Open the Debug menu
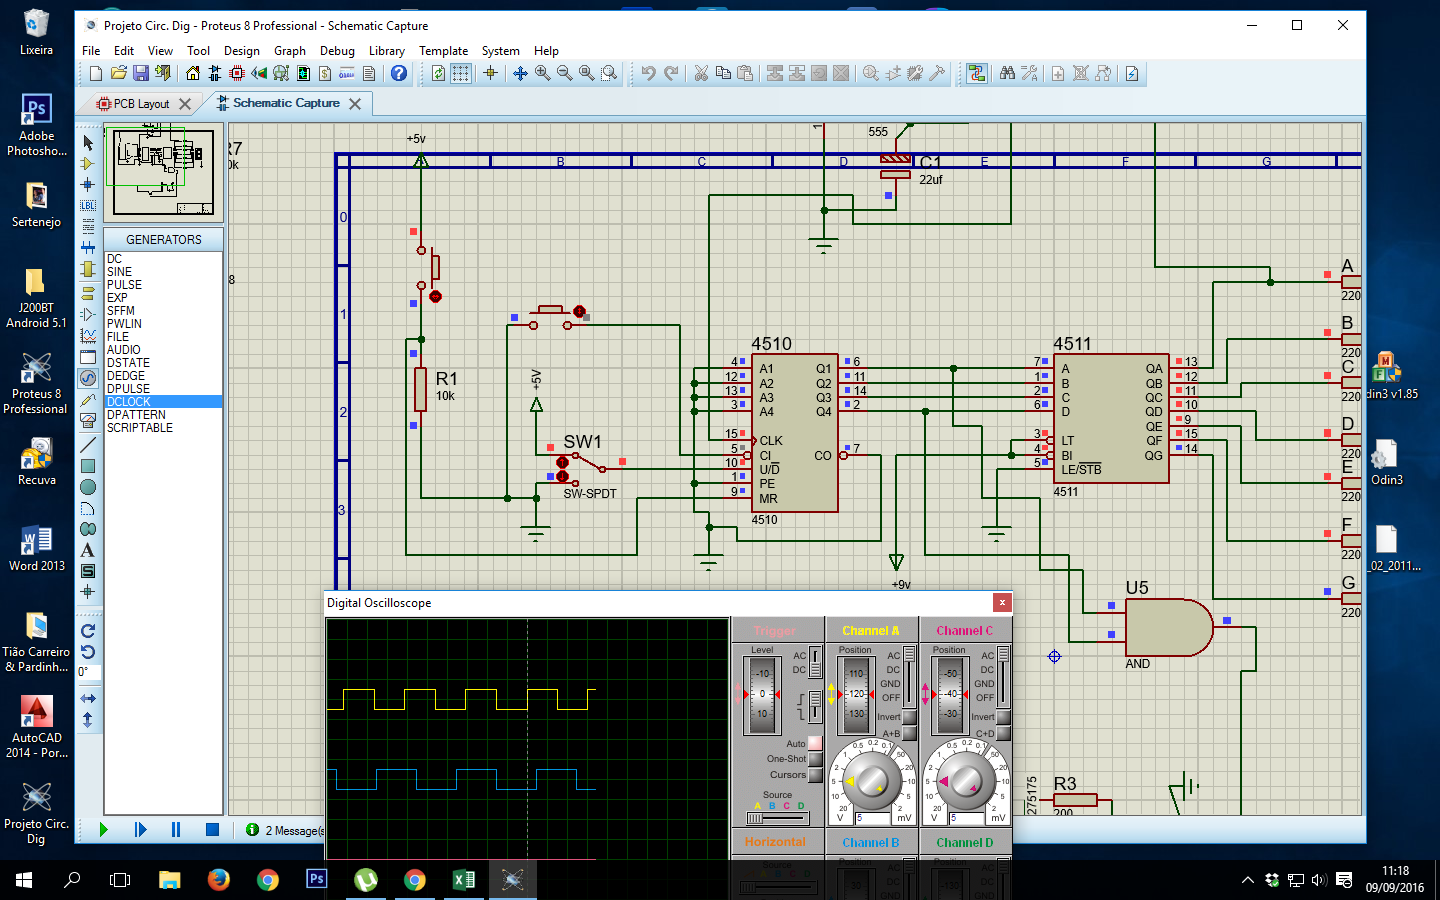1440x900 pixels. click(337, 51)
